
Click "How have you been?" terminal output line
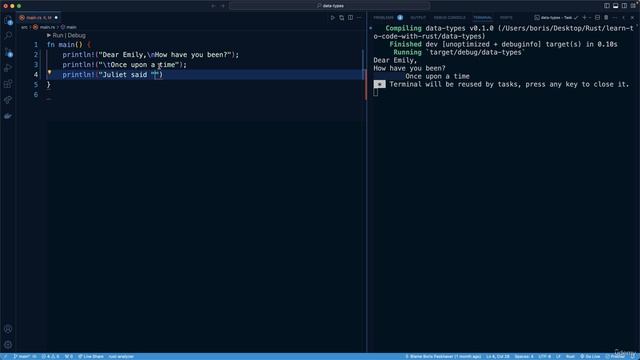pos(409,68)
